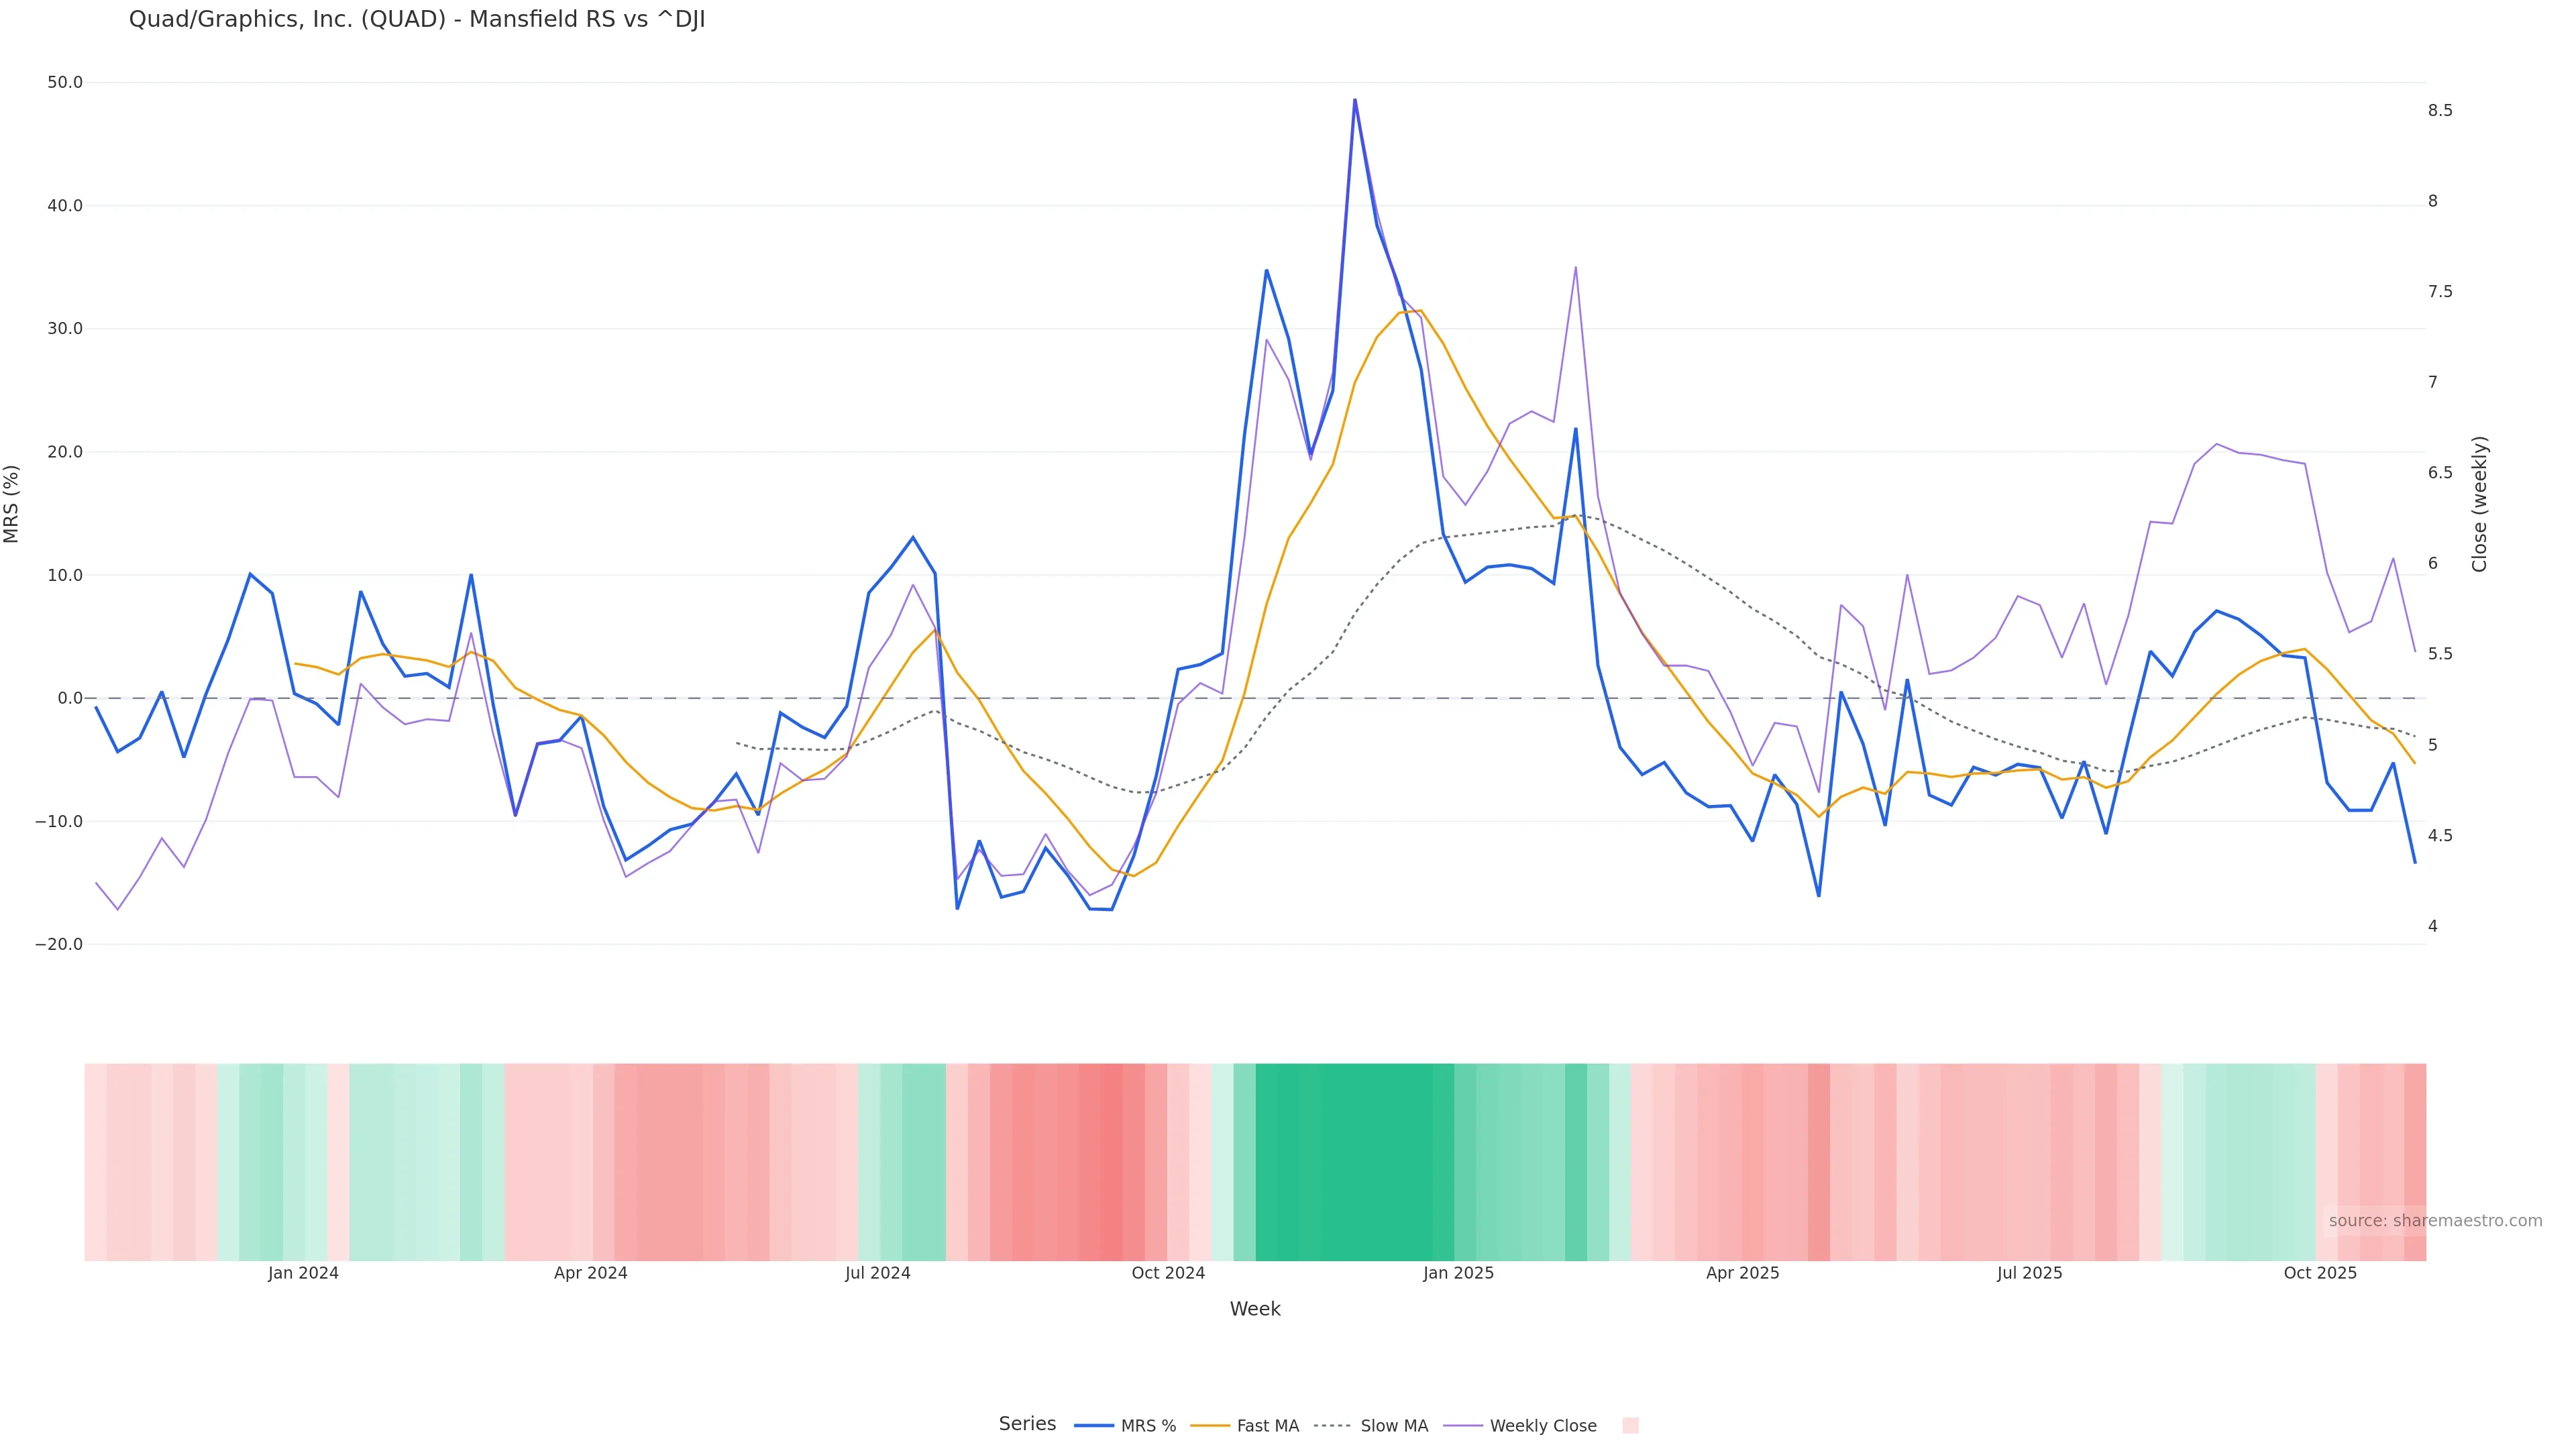Click the 8.5 right axis tick
Viewport: 2576px width, 1449px height.
[x=2440, y=111]
